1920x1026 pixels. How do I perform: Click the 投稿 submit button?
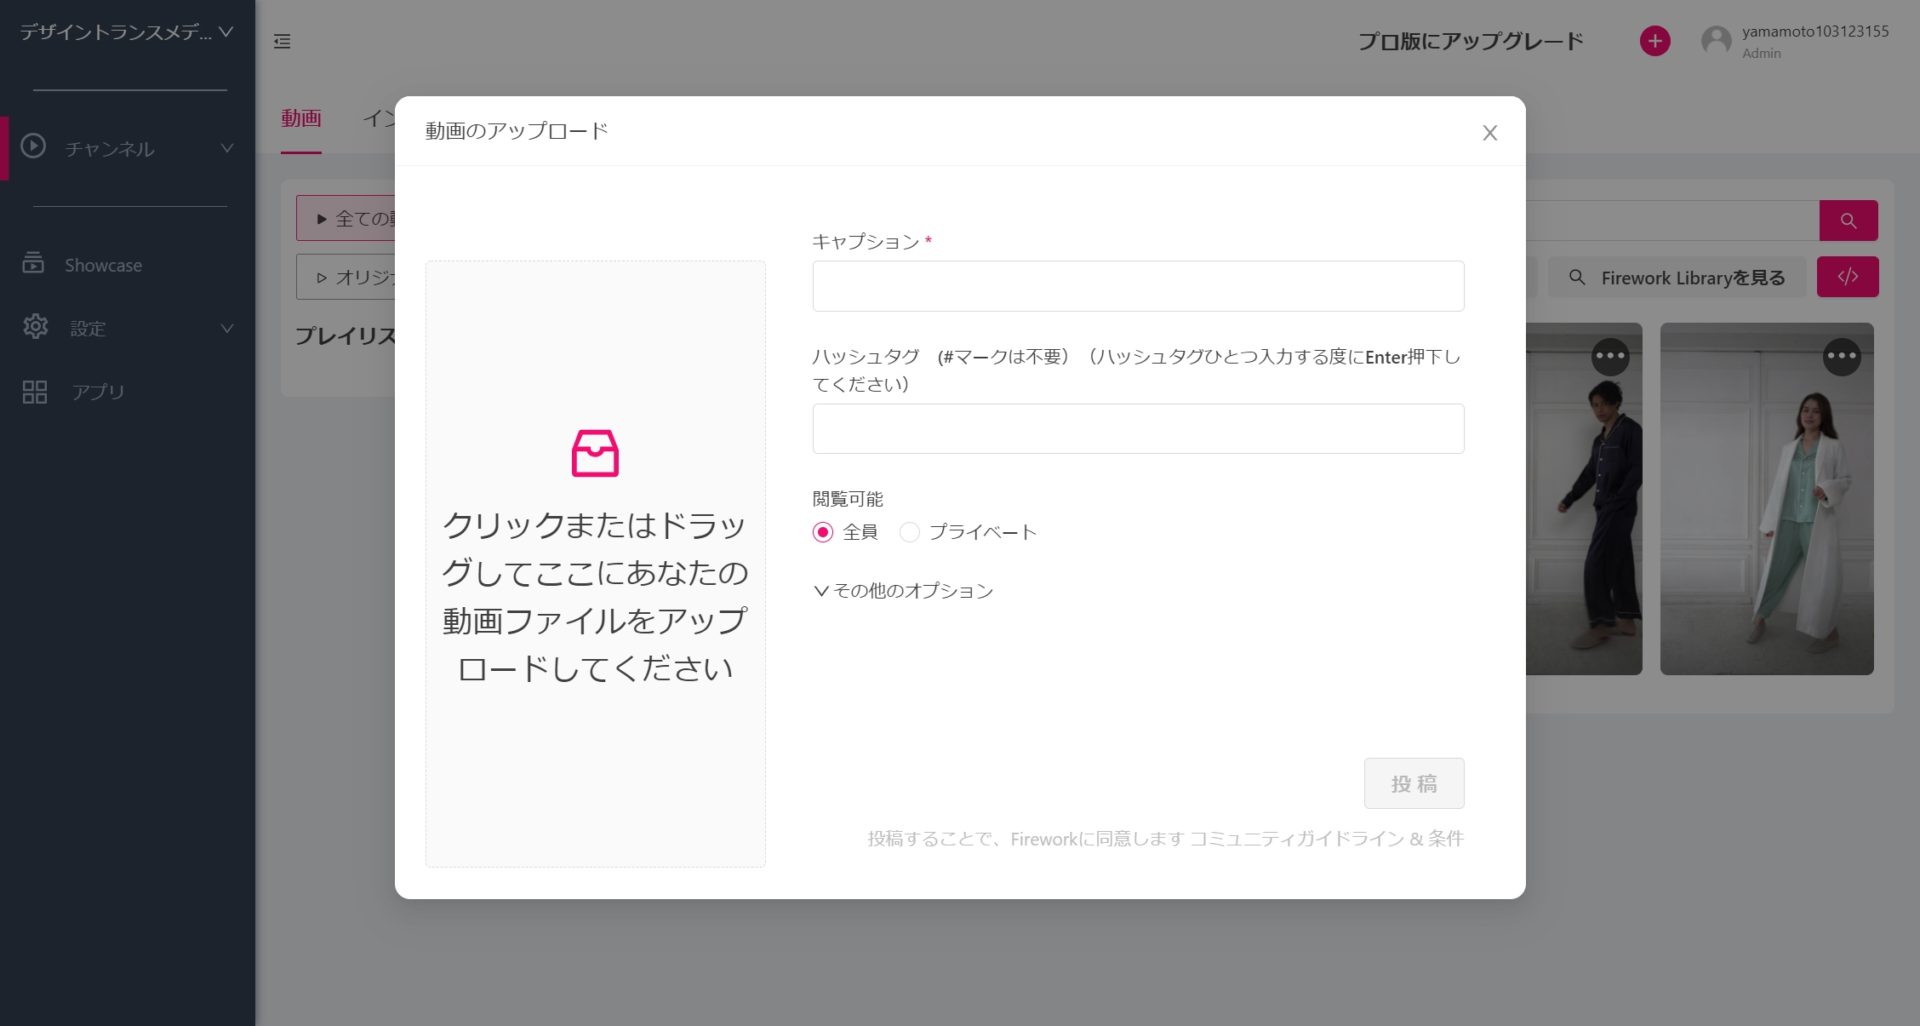[1413, 783]
